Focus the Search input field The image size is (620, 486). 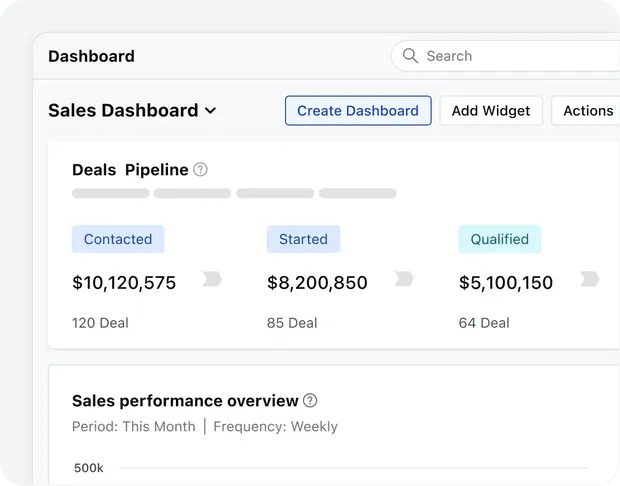pos(506,56)
